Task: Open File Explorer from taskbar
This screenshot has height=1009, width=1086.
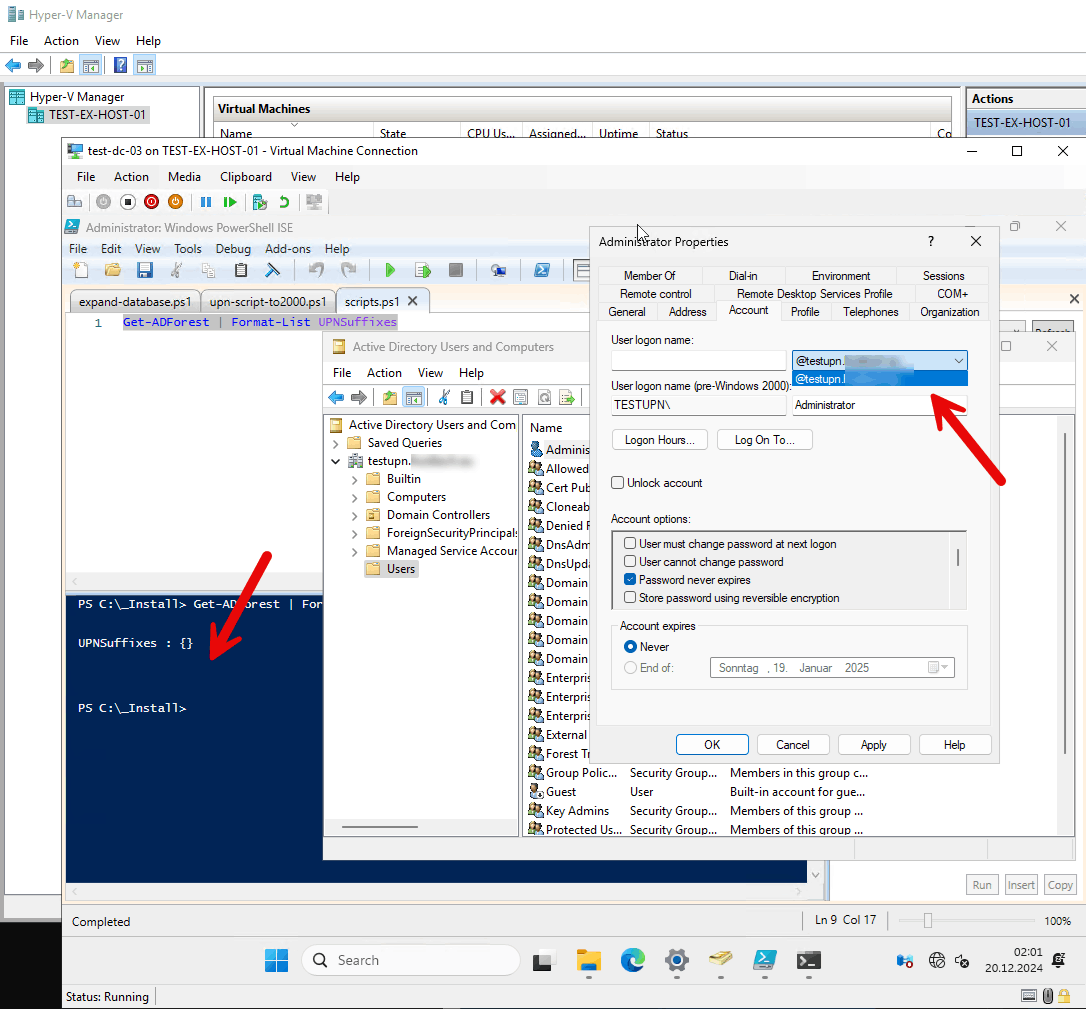Action: (589, 960)
